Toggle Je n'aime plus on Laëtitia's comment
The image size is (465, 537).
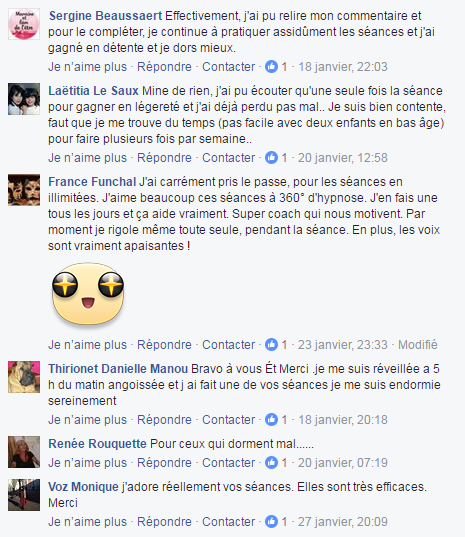pyautogui.click(x=87, y=158)
